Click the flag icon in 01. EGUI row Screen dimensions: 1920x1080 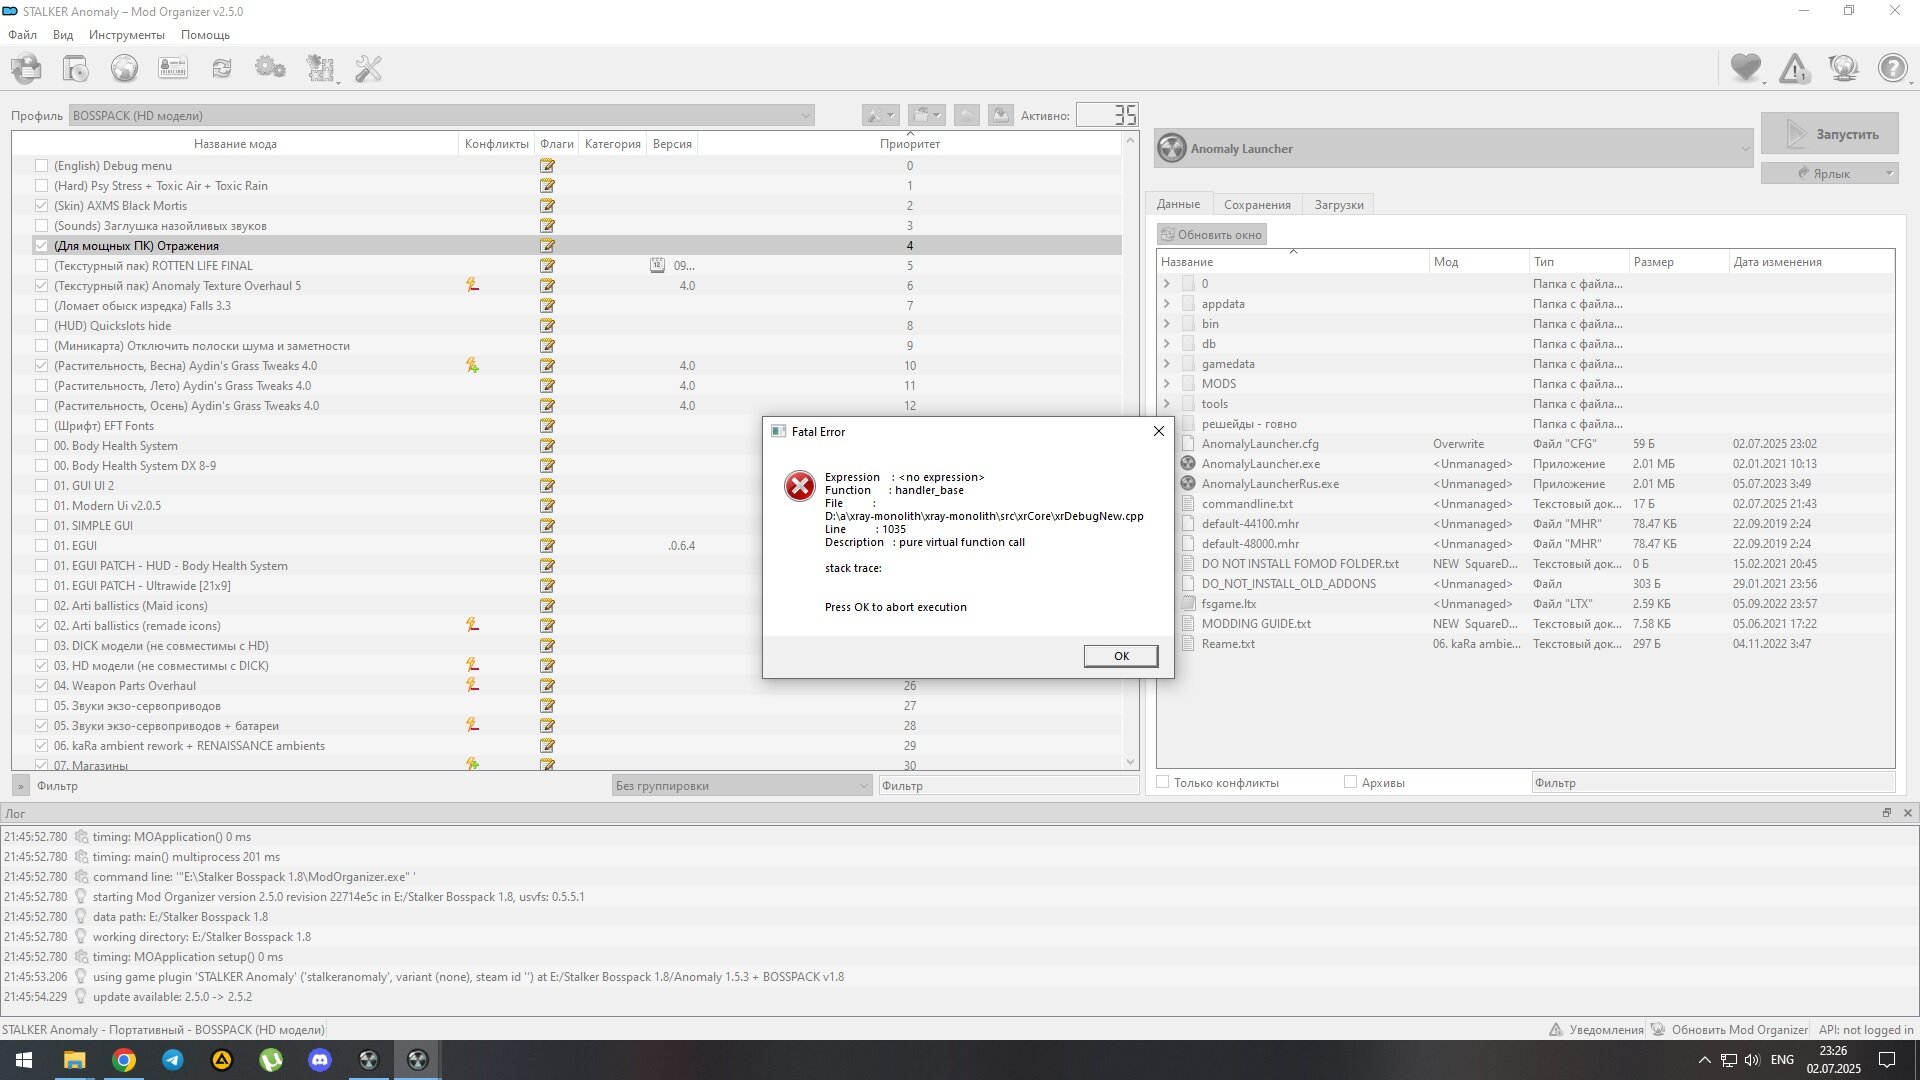click(x=547, y=546)
